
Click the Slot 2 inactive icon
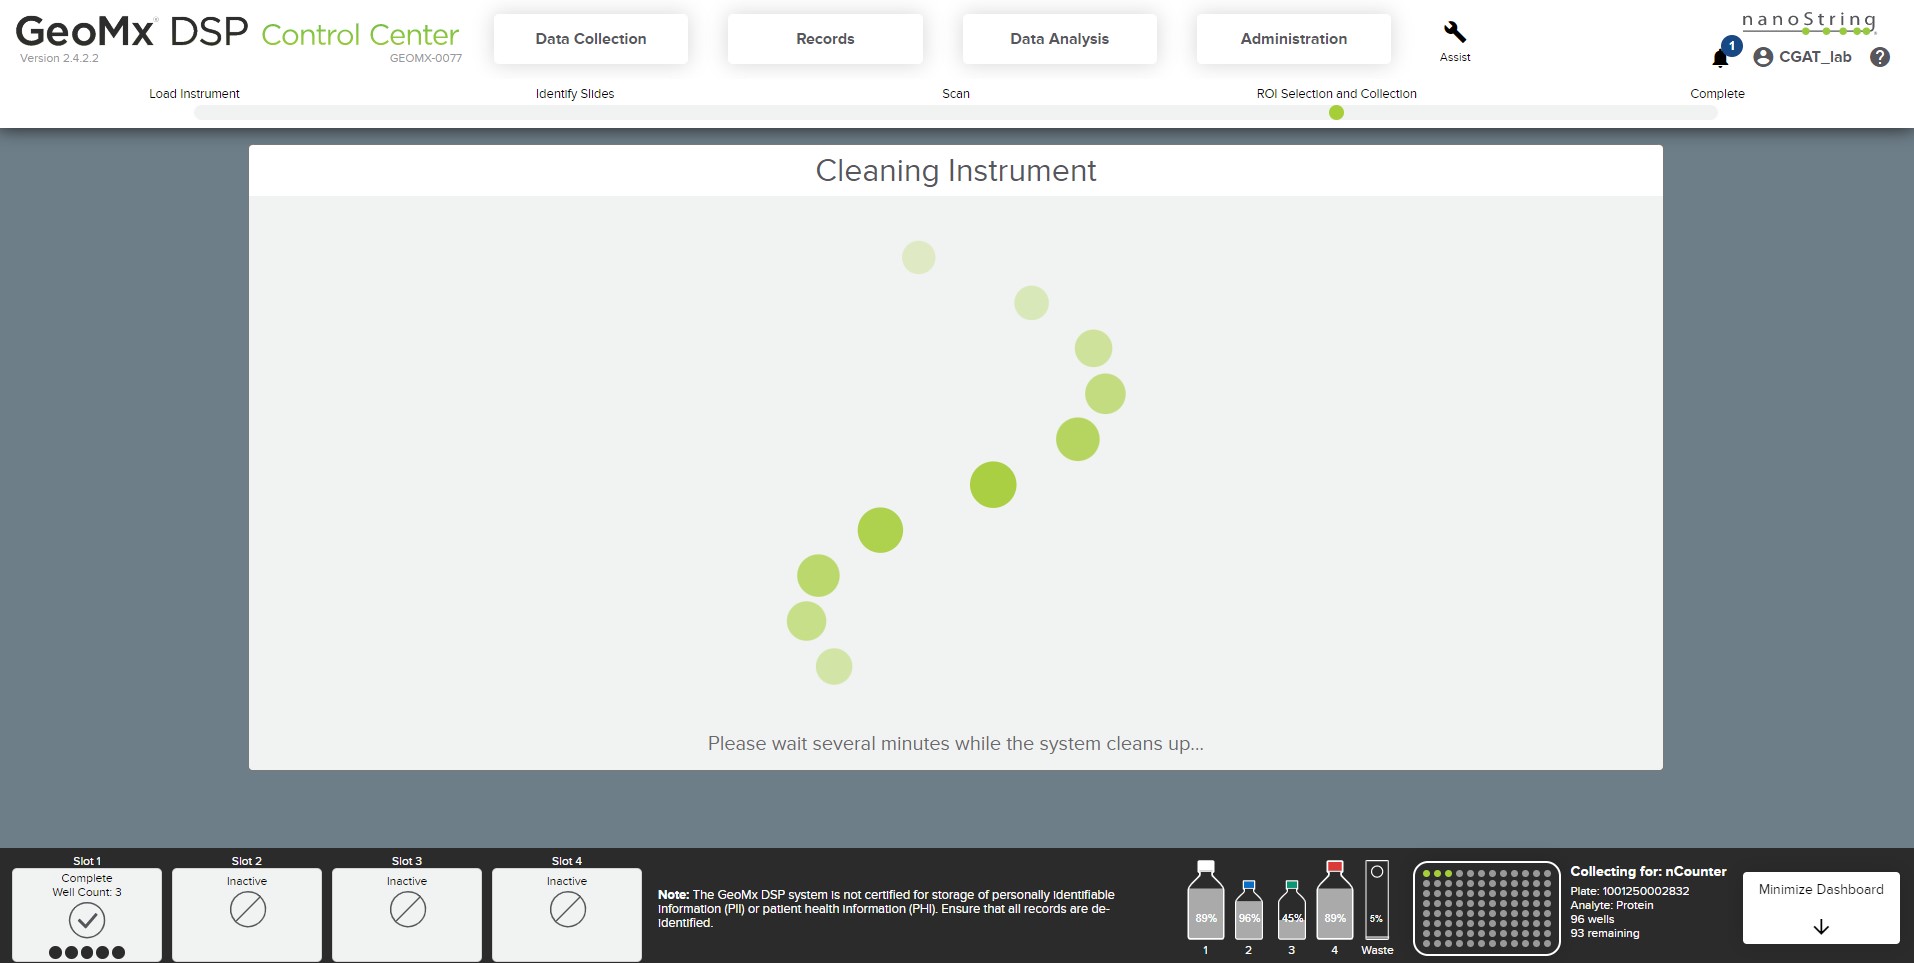coord(247,909)
